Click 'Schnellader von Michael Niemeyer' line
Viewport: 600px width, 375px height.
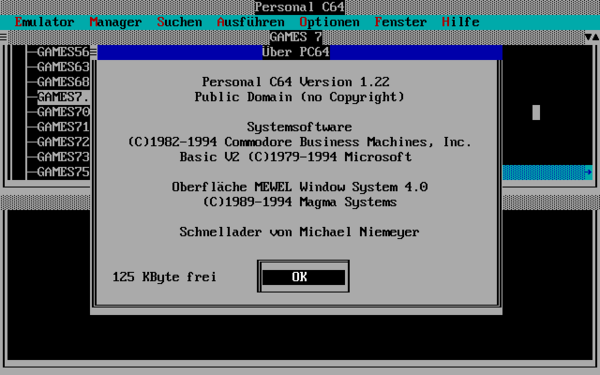pos(300,232)
